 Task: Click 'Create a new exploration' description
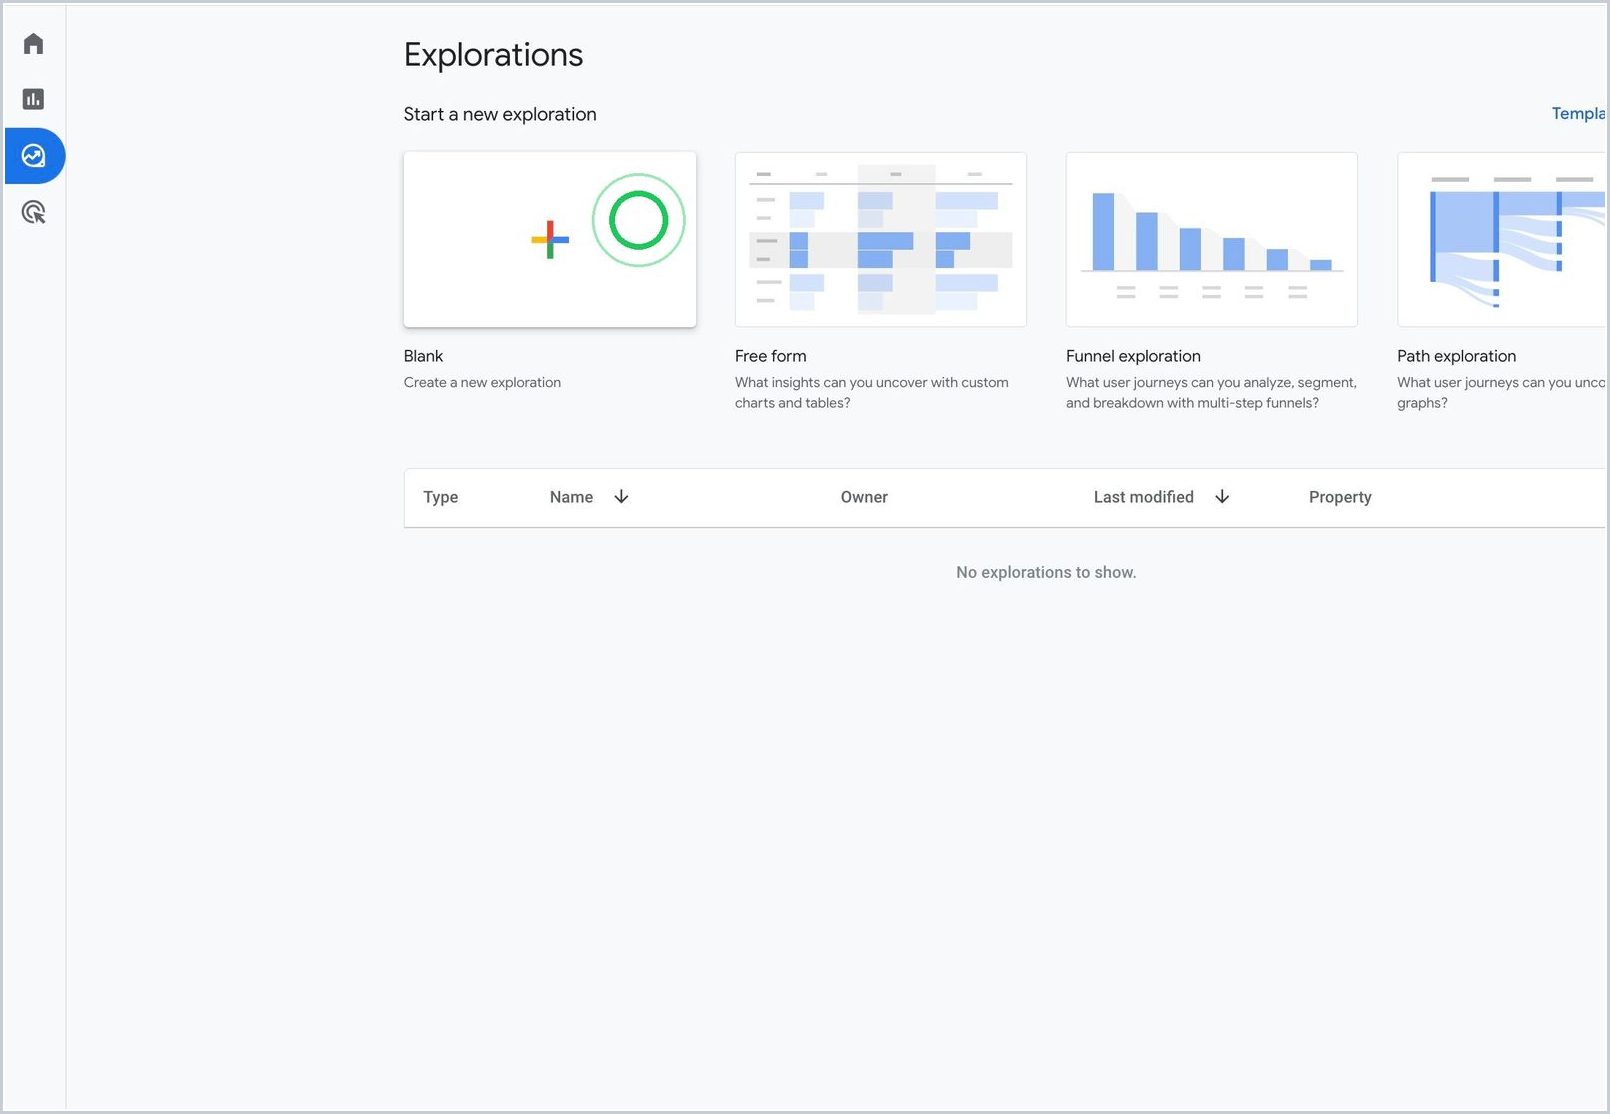(x=482, y=382)
